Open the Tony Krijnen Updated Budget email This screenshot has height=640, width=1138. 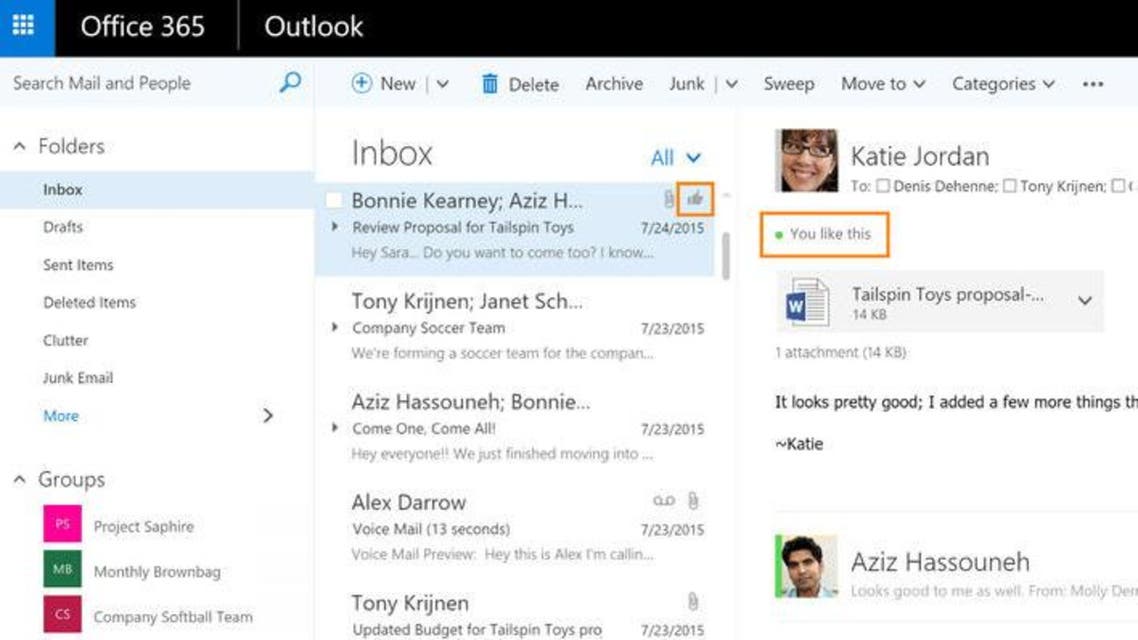(515, 613)
